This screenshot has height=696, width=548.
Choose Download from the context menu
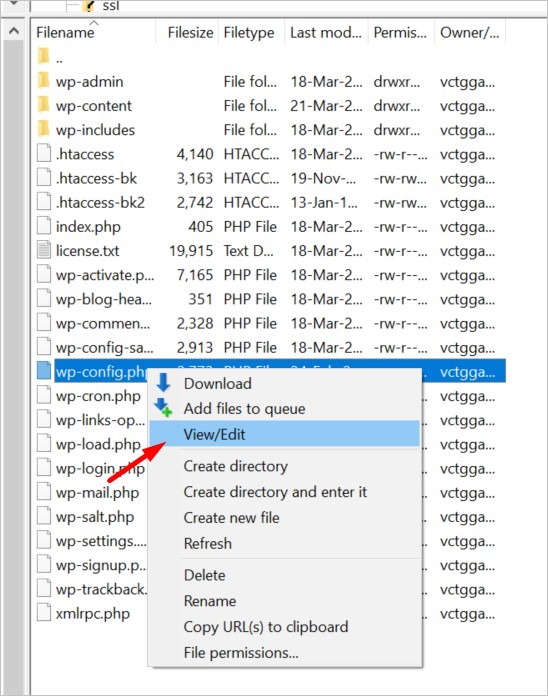click(284, 384)
